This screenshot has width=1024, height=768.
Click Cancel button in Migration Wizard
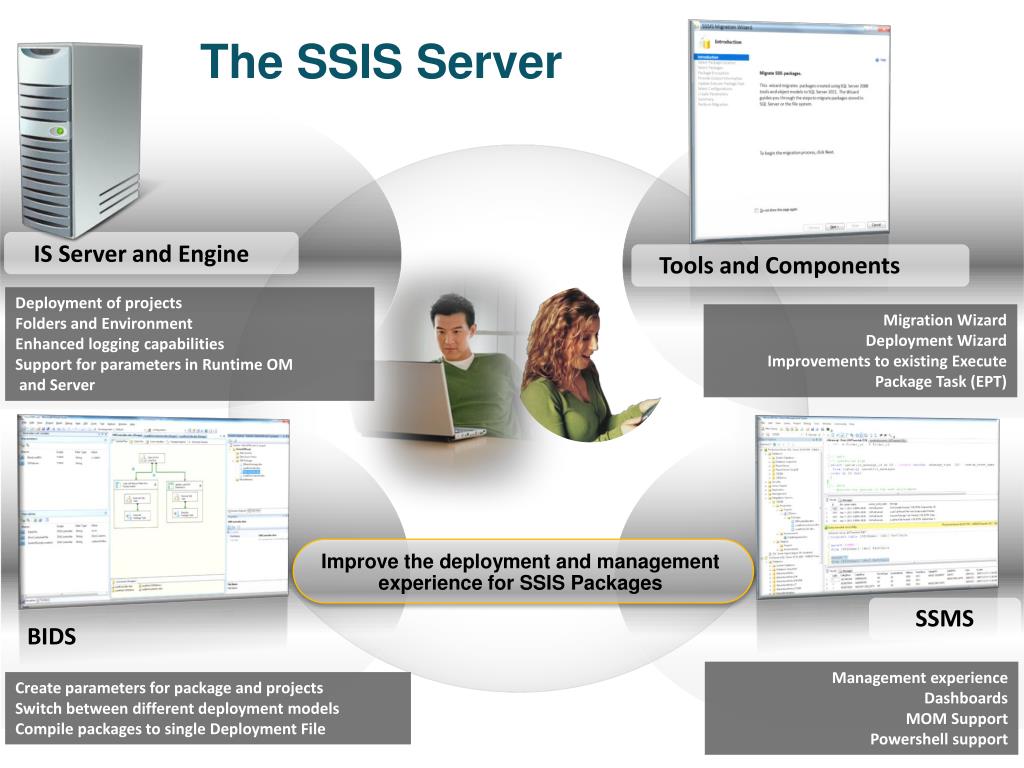click(876, 225)
